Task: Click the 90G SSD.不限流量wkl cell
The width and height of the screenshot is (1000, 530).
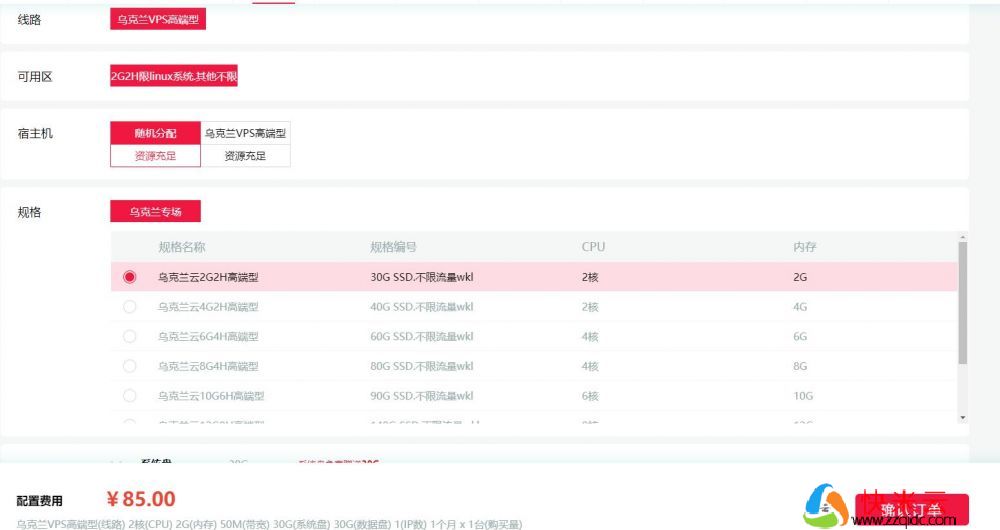Action: 422,395
